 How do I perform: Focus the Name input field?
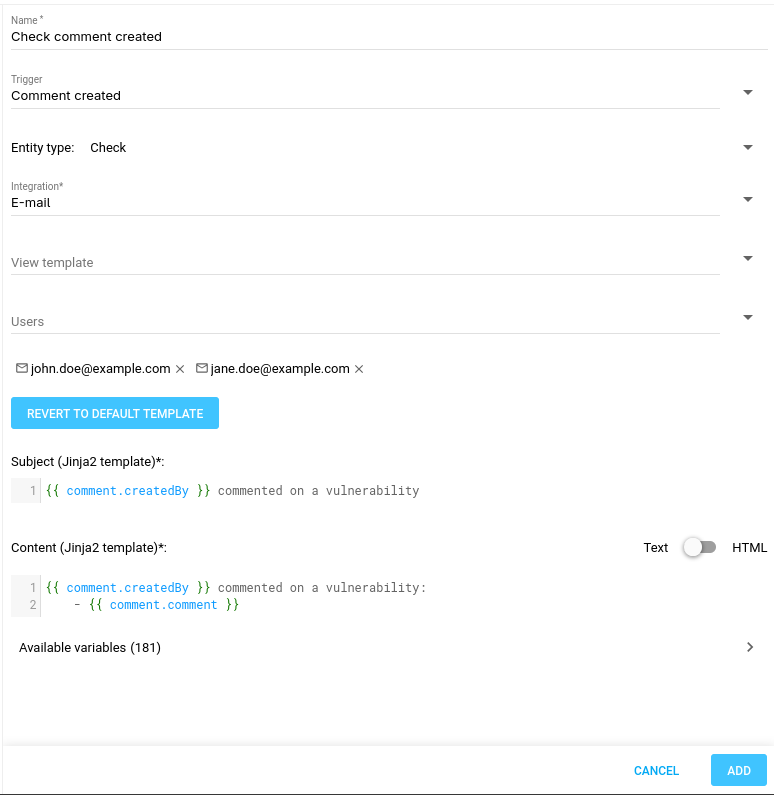[365, 37]
